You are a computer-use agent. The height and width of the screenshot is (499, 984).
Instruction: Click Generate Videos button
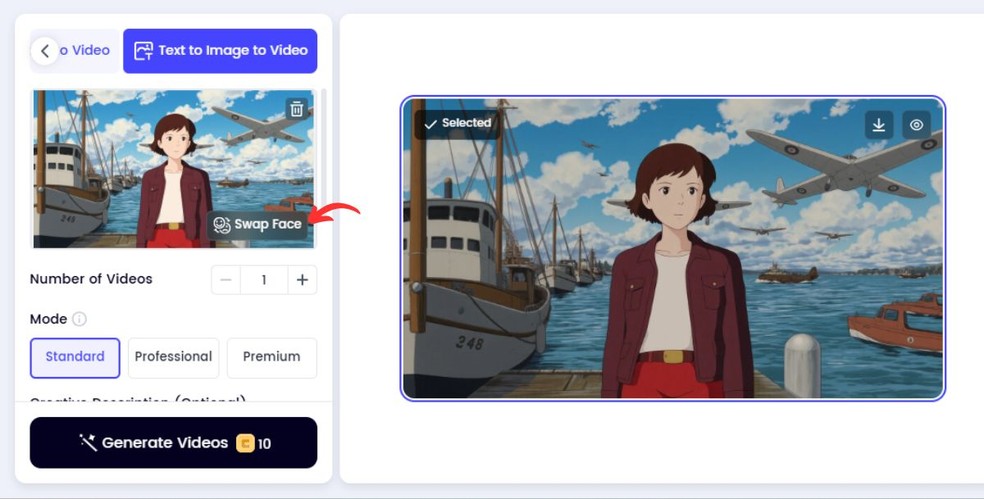174,443
